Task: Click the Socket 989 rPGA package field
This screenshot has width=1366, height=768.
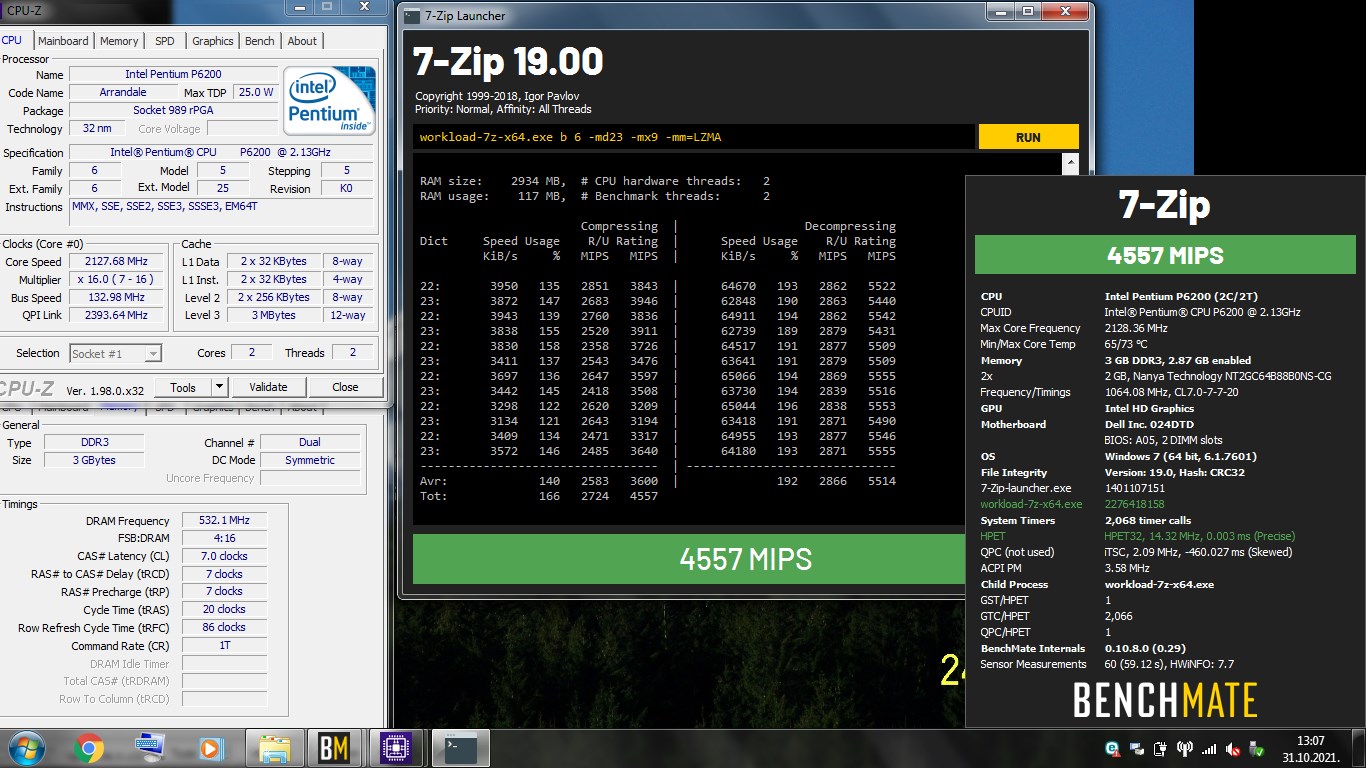Action: click(x=173, y=110)
